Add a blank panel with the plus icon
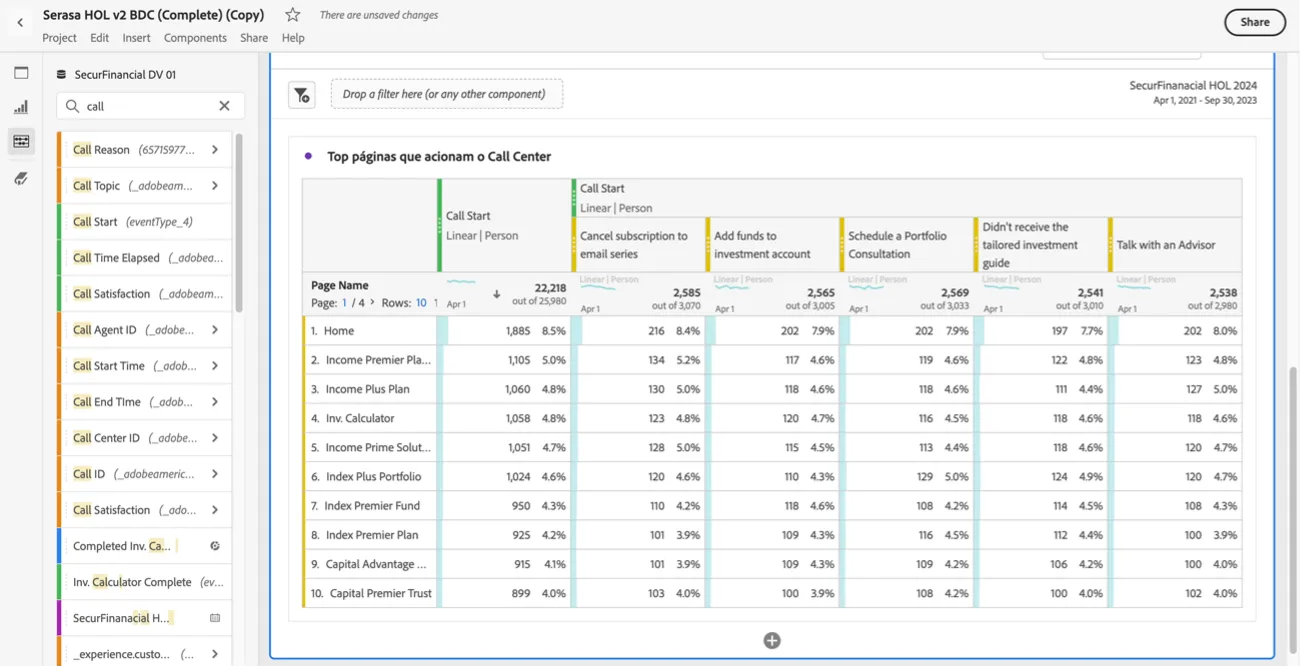Image resolution: width=1304 pixels, height=669 pixels. [773, 642]
